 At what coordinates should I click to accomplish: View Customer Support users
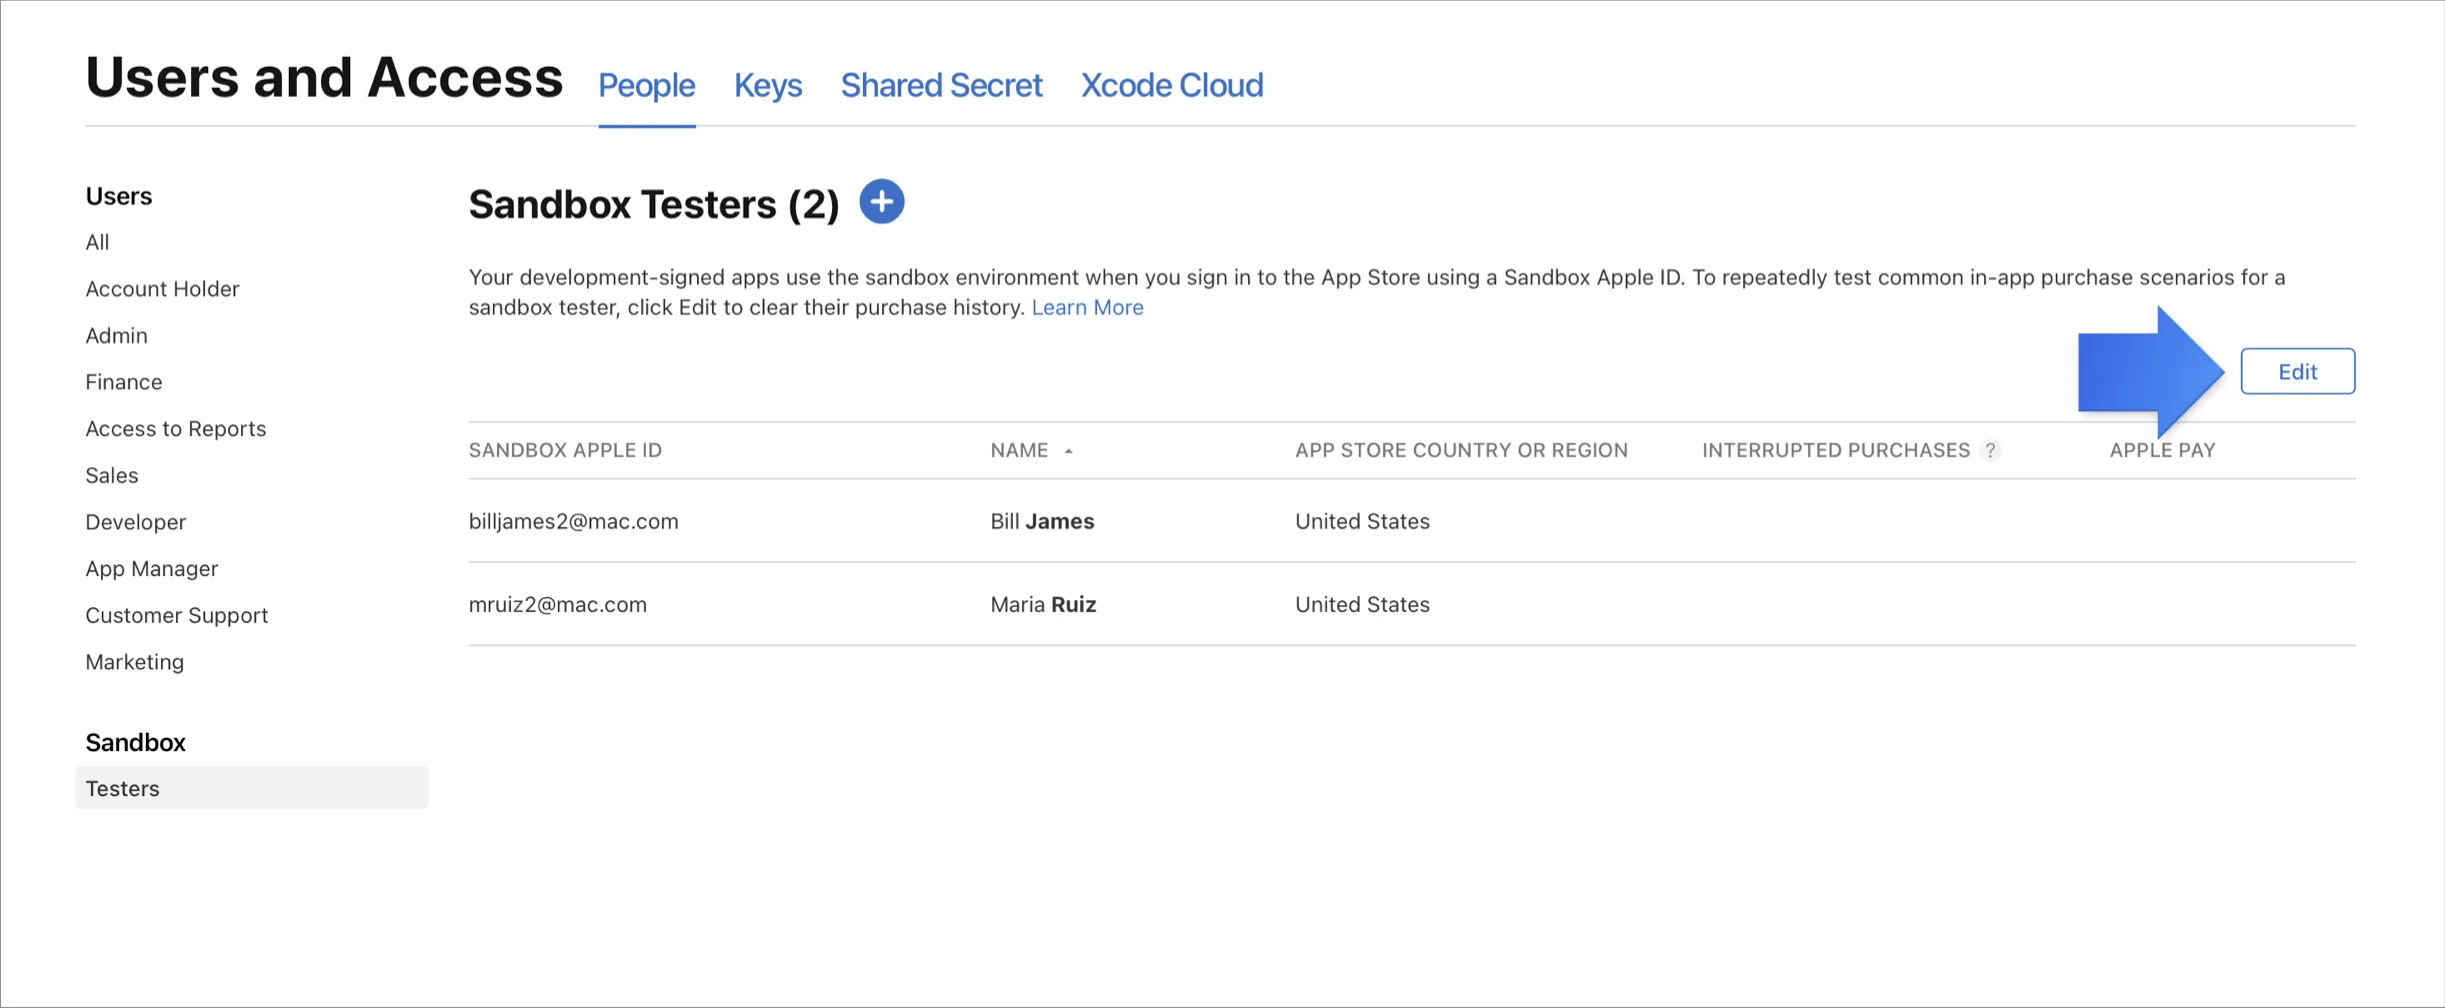click(x=176, y=616)
